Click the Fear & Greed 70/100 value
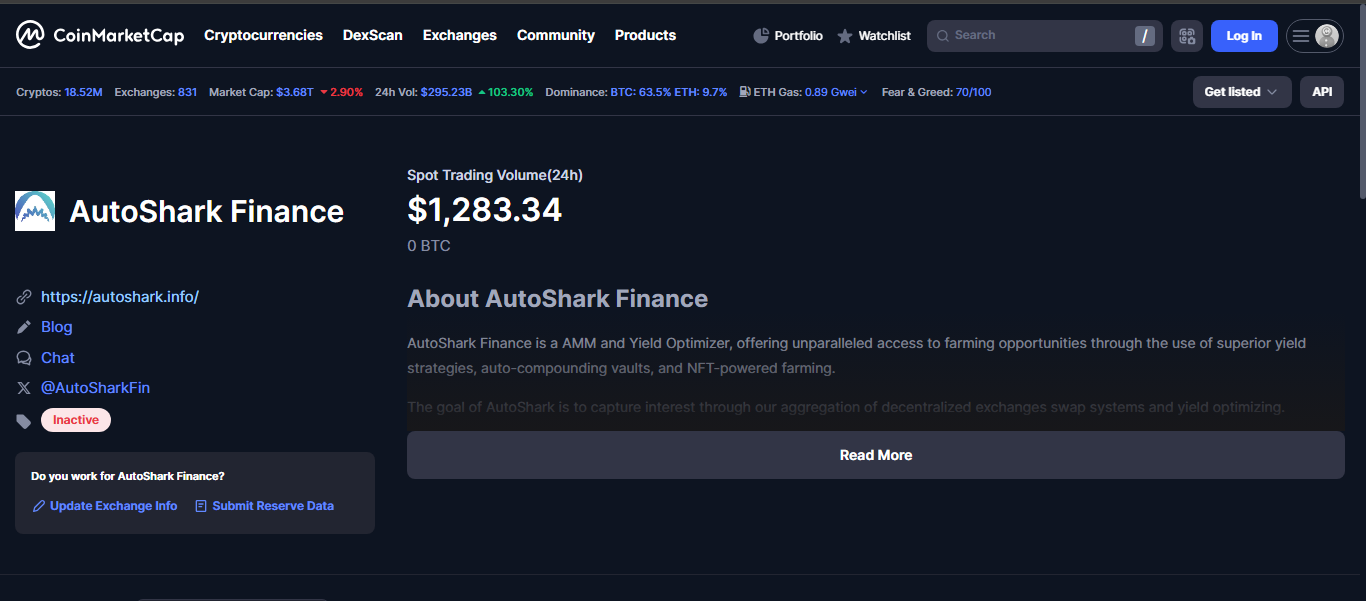The height and width of the screenshot is (601, 1366). [974, 92]
